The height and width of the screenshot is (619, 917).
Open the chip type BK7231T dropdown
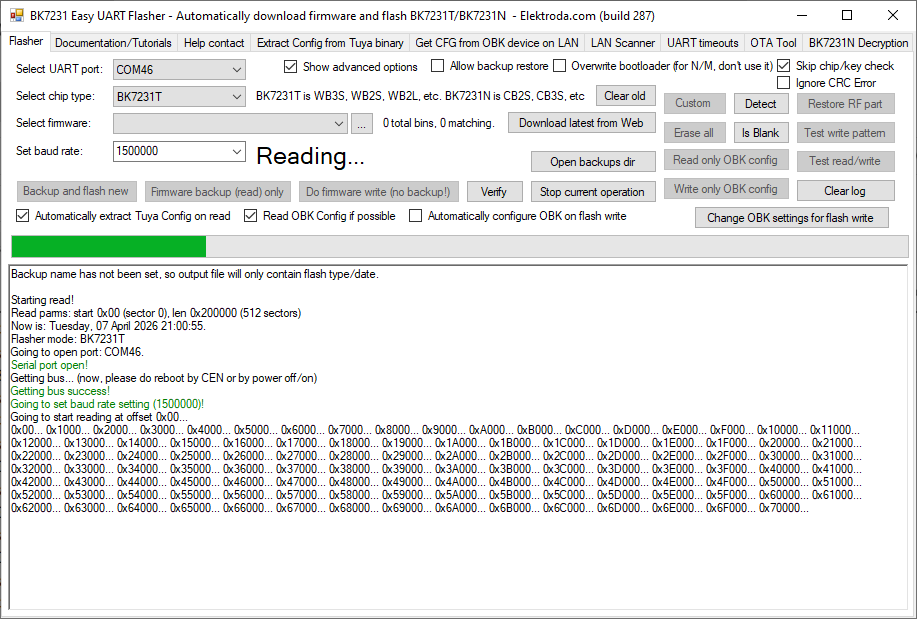tap(179, 97)
